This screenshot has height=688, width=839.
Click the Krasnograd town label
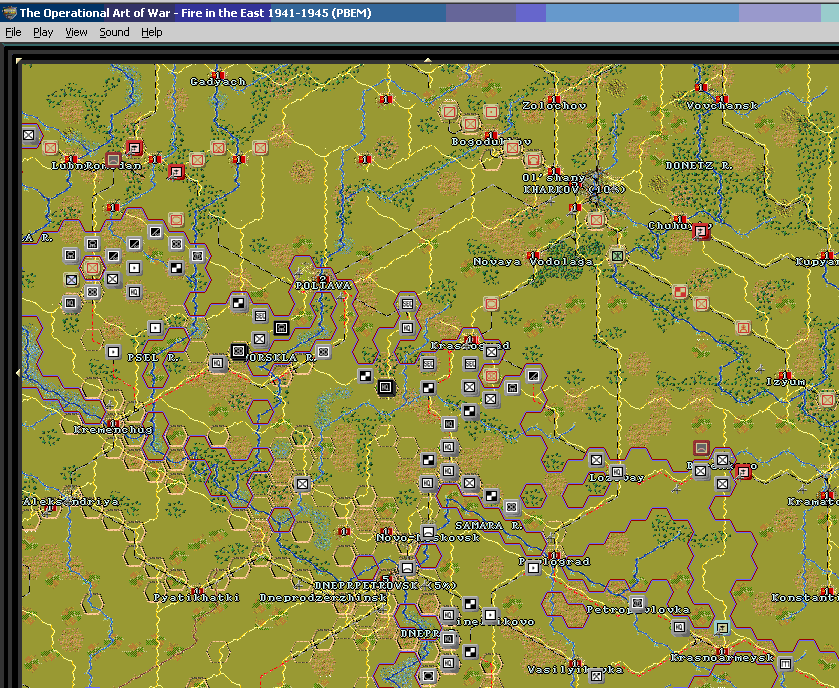470,346
